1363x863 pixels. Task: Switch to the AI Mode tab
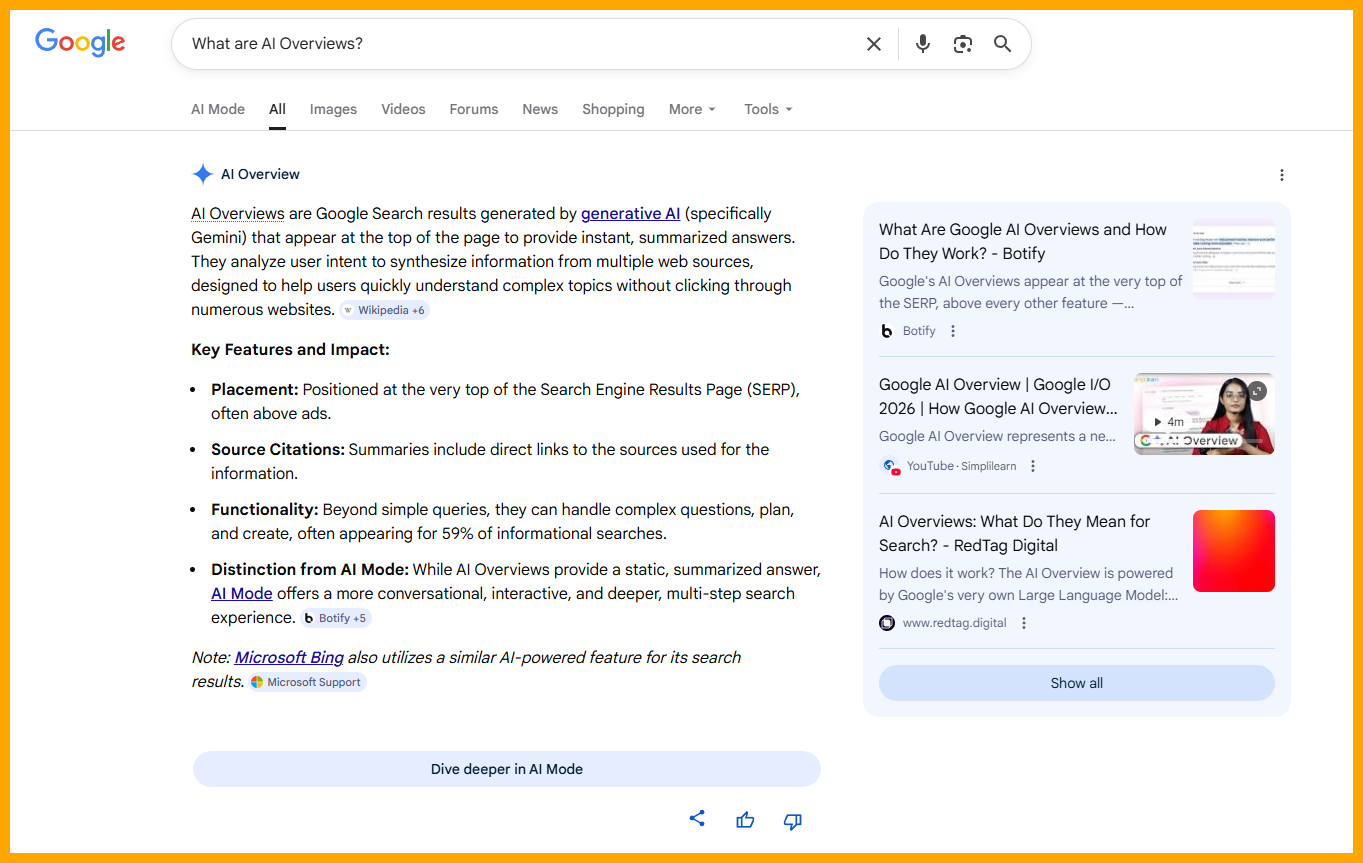coord(218,109)
